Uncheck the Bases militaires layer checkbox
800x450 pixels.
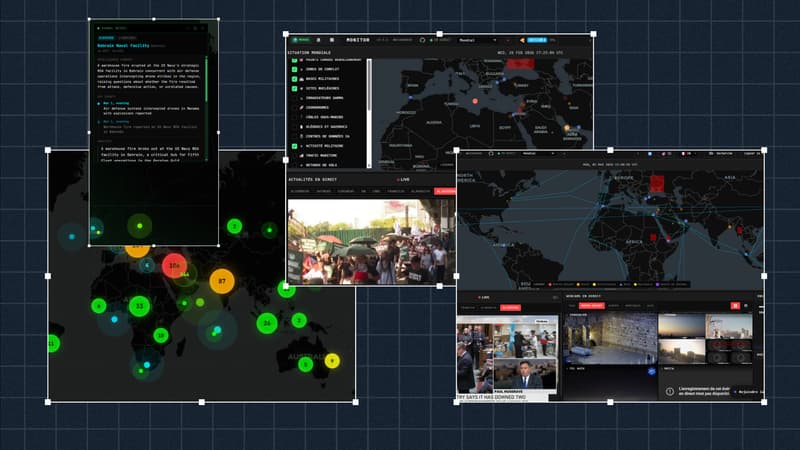point(294,79)
